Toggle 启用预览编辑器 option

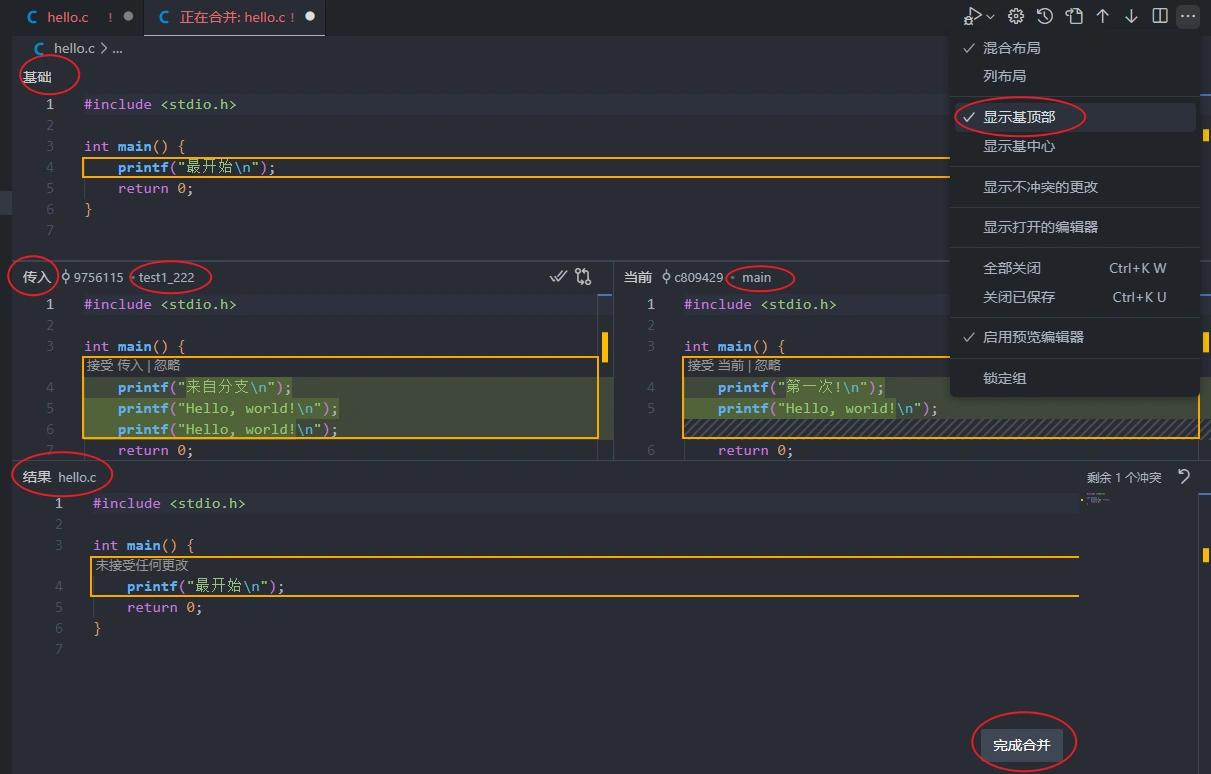coord(1075,337)
